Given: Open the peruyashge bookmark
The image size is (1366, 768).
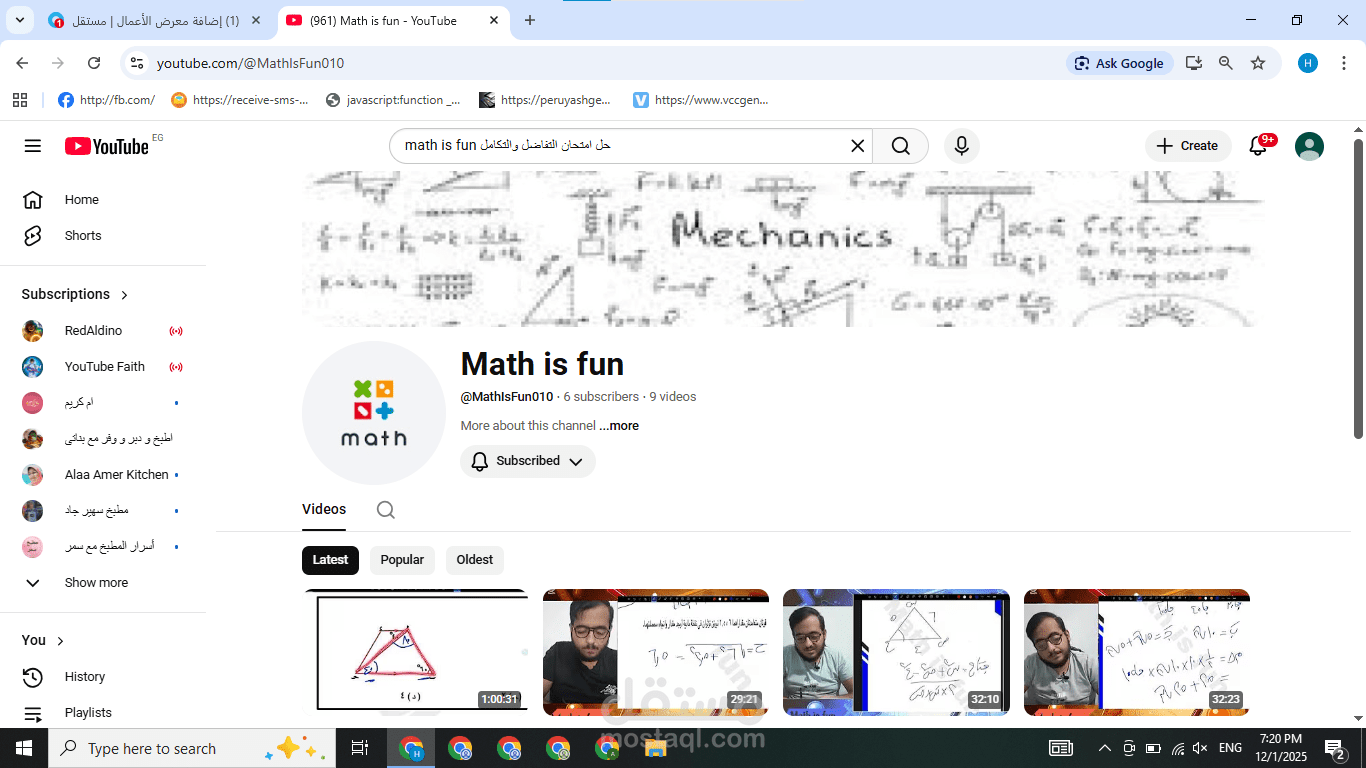Looking at the screenshot, I should (x=545, y=100).
